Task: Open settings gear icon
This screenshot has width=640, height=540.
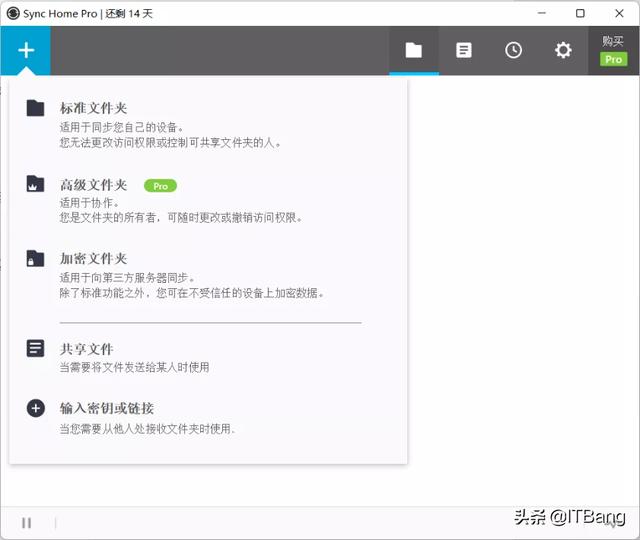Action: [563, 51]
